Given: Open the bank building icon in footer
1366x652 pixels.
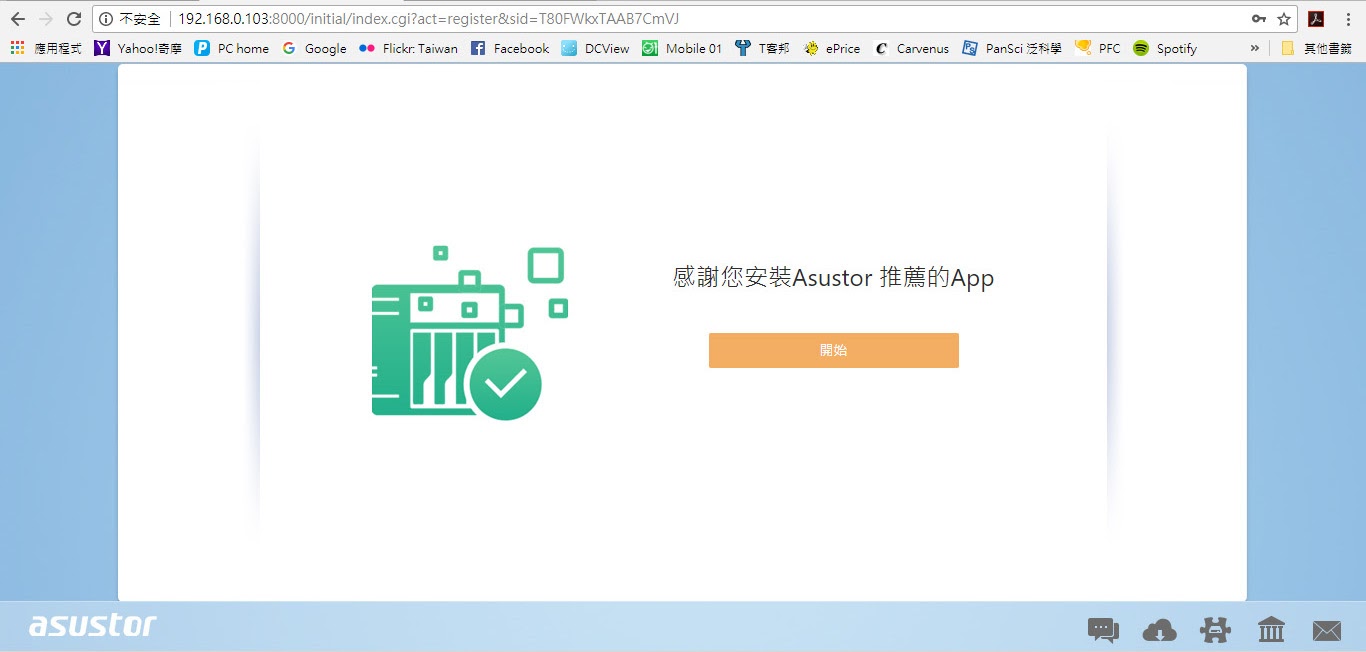Looking at the screenshot, I should (x=1271, y=630).
